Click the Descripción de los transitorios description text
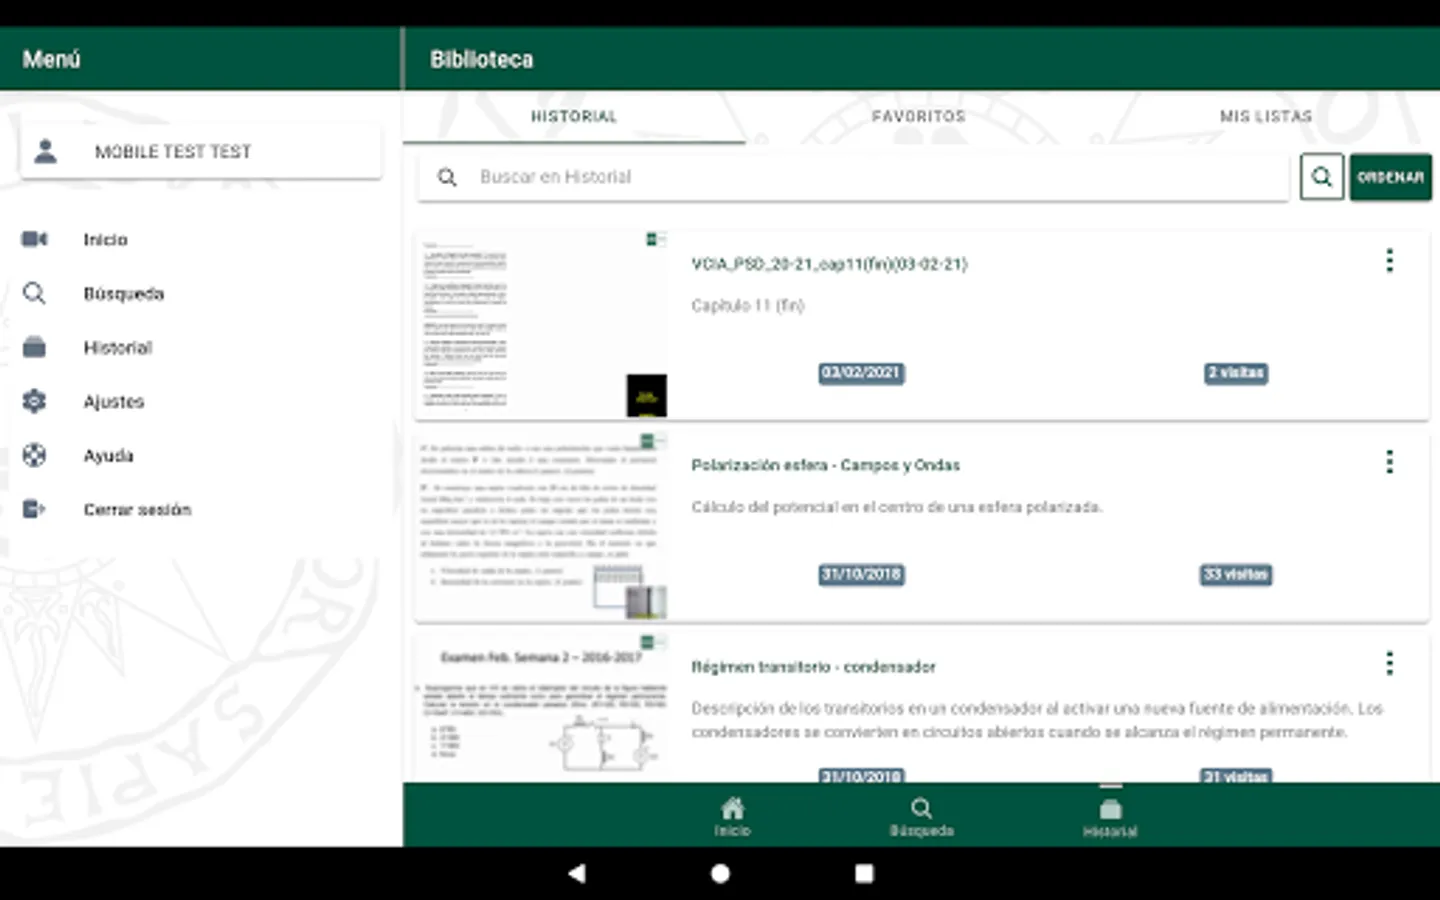 click(x=1037, y=720)
